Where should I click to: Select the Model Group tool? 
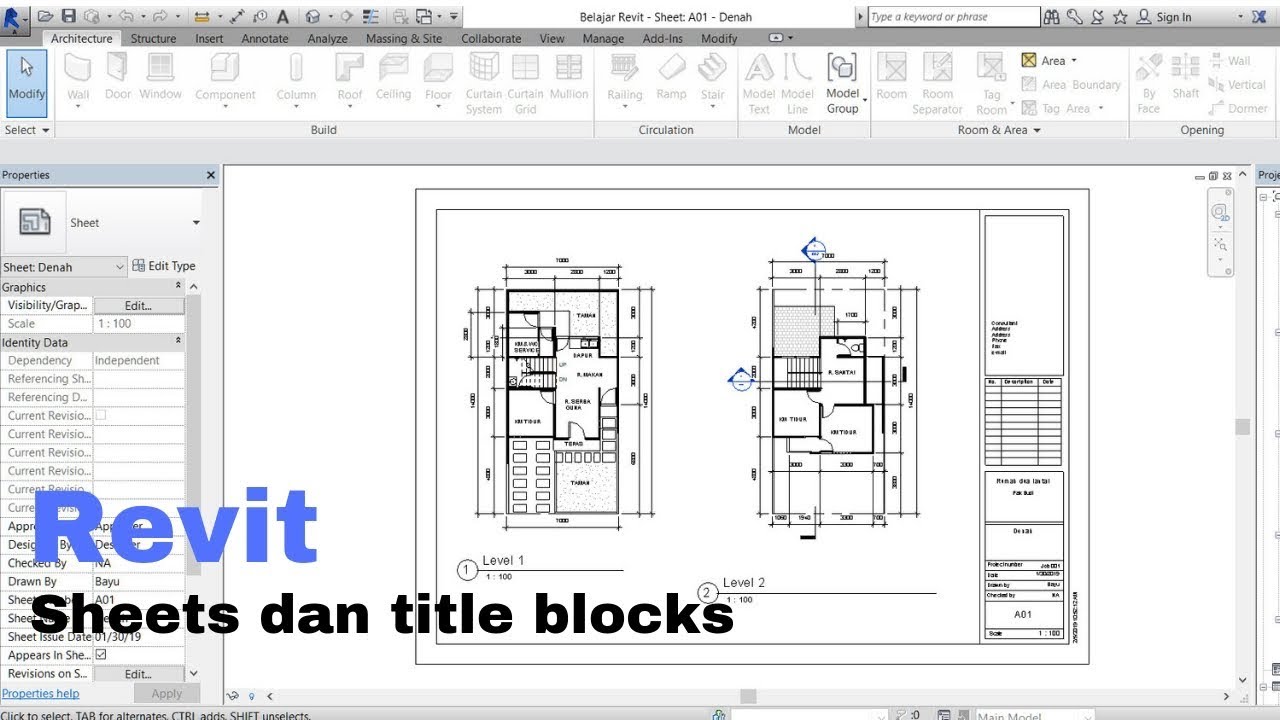(x=842, y=83)
